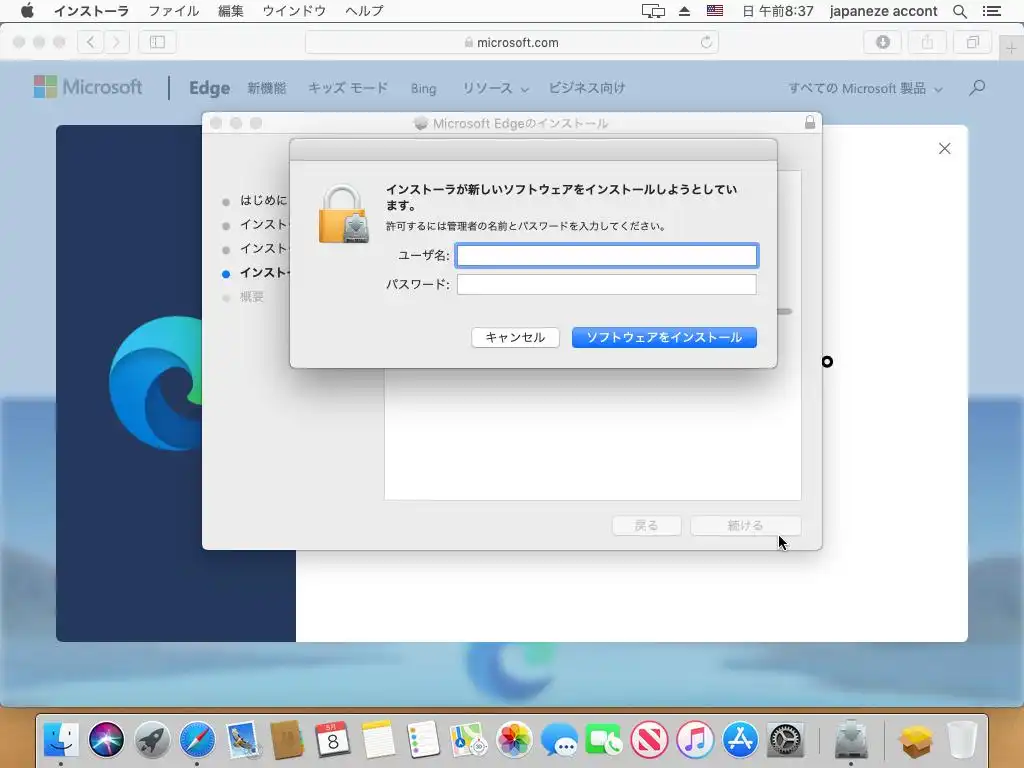Close the webpage overlay with the X

[944, 148]
